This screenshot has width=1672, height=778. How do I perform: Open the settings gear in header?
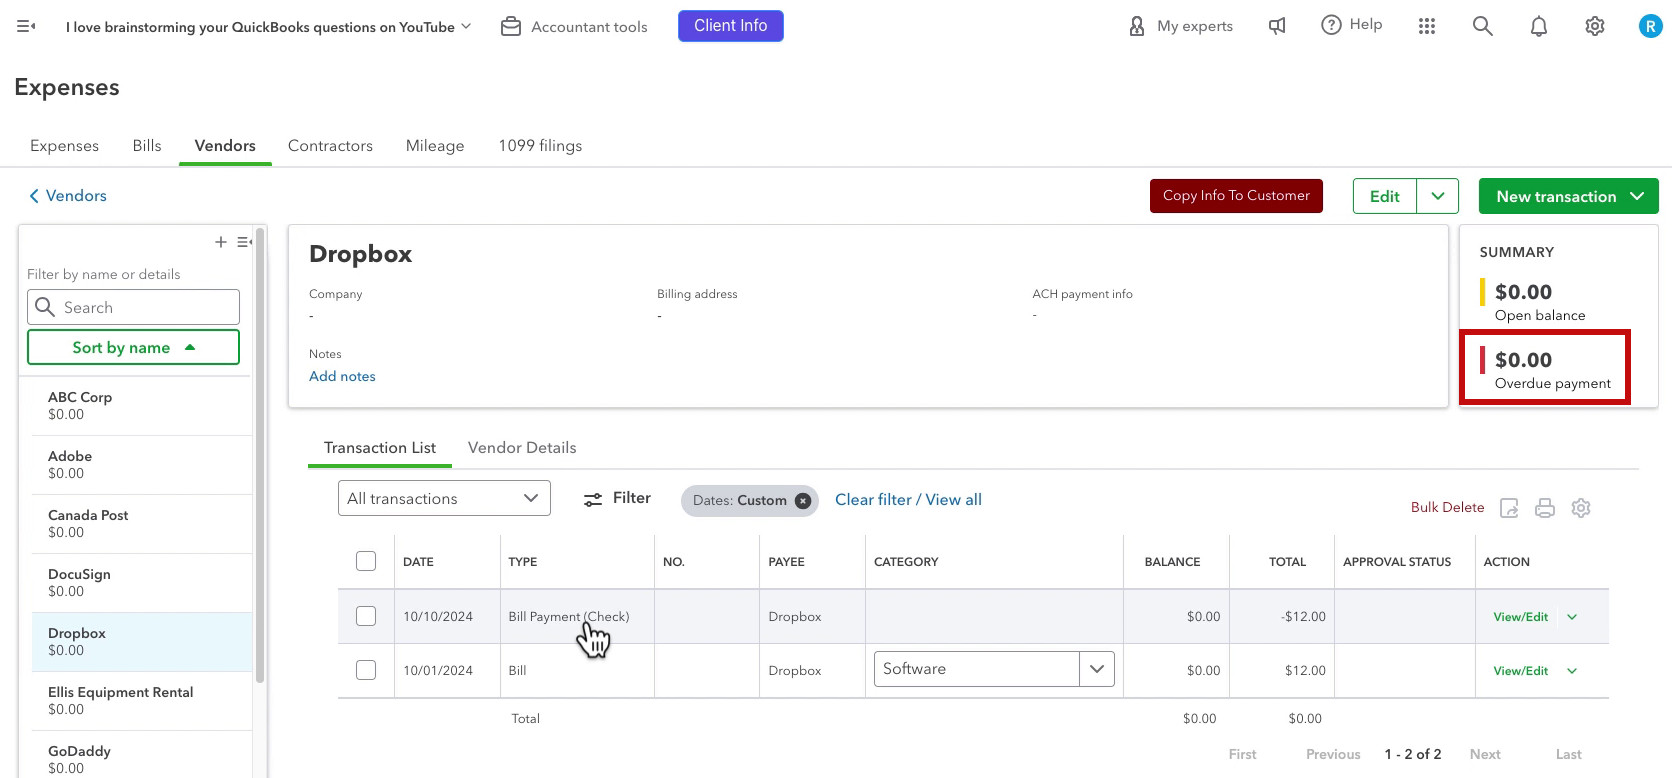pyautogui.click(x=1595, y=26)
